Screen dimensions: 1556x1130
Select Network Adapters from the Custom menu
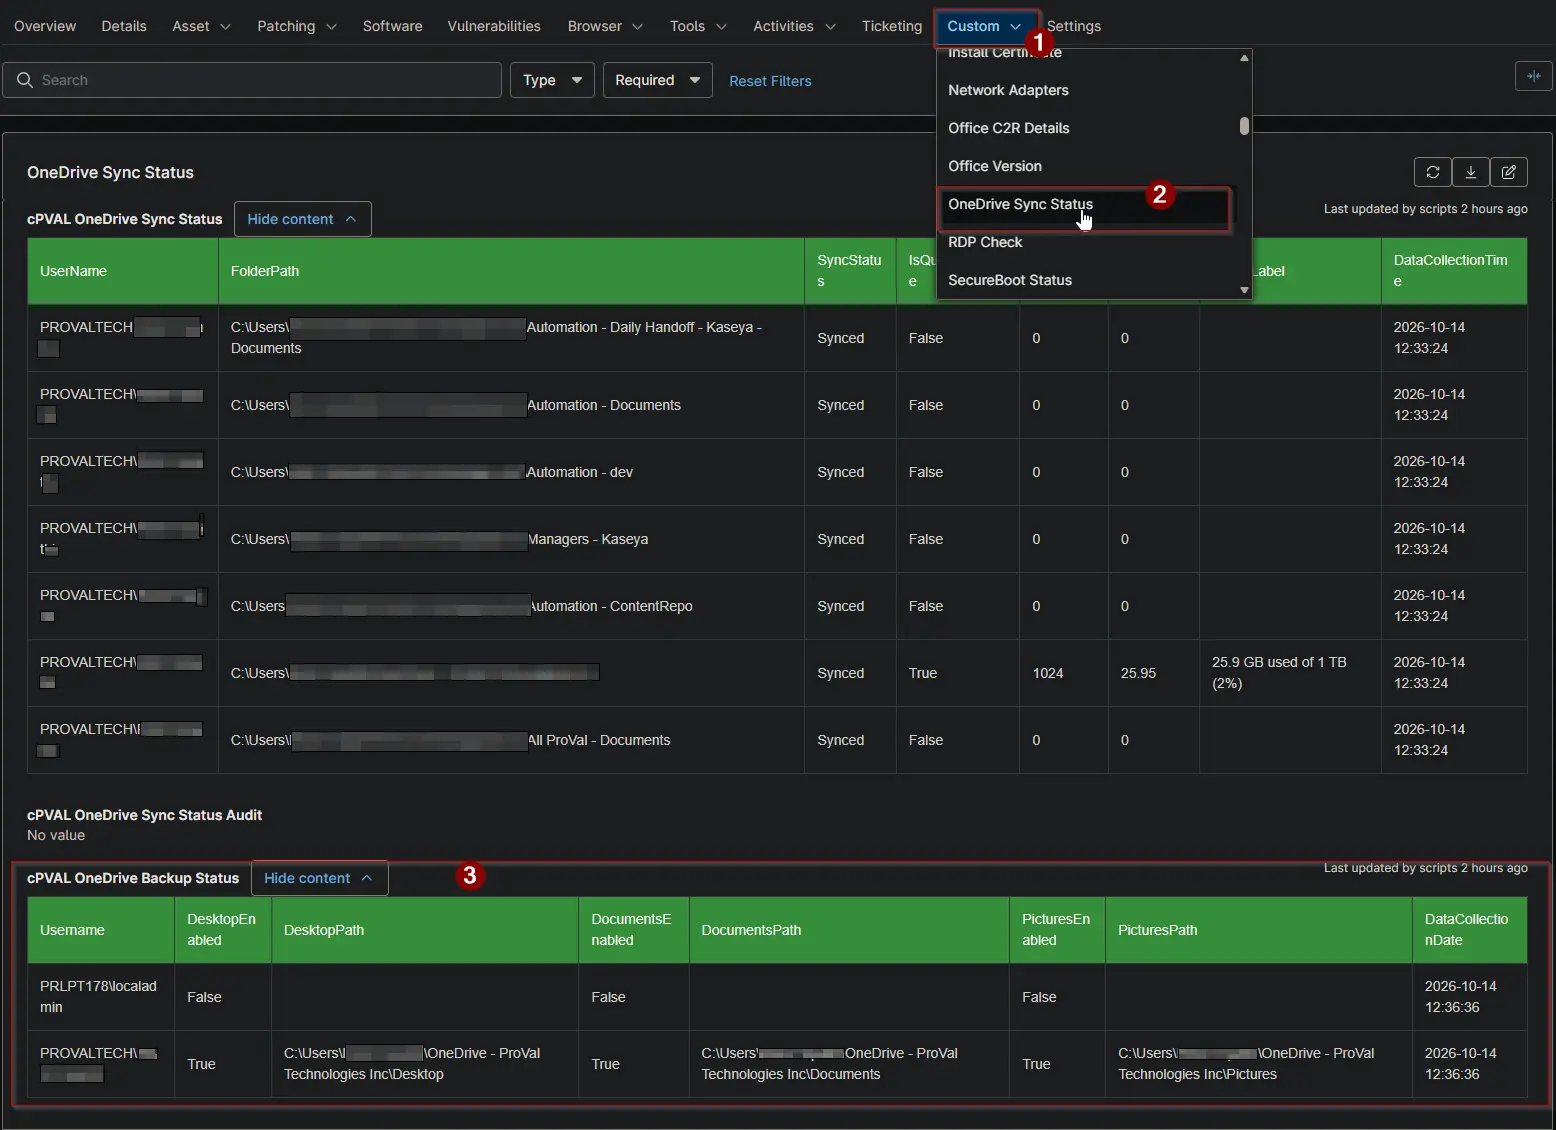click(x=1087, y=90)
